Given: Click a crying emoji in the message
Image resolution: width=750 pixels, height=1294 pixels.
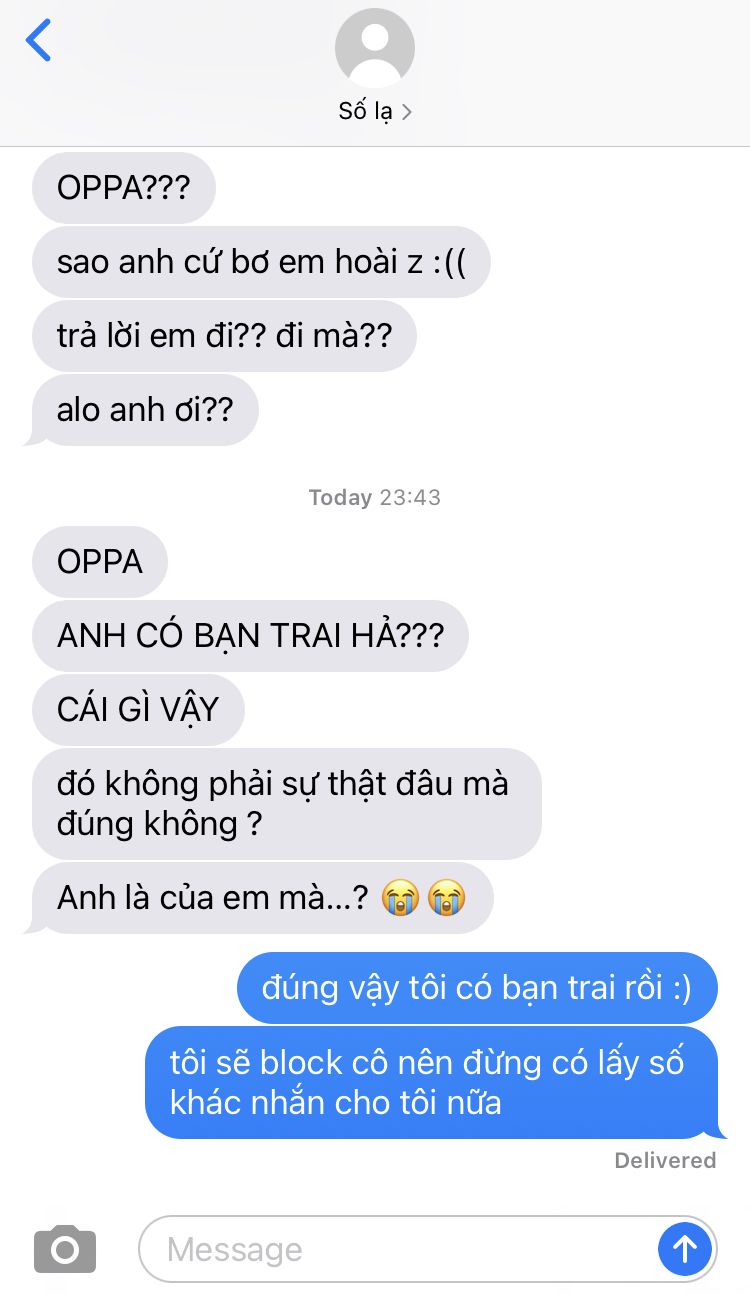Looking at the screenshot, I should pyautogui.click(x=401, y=898).
